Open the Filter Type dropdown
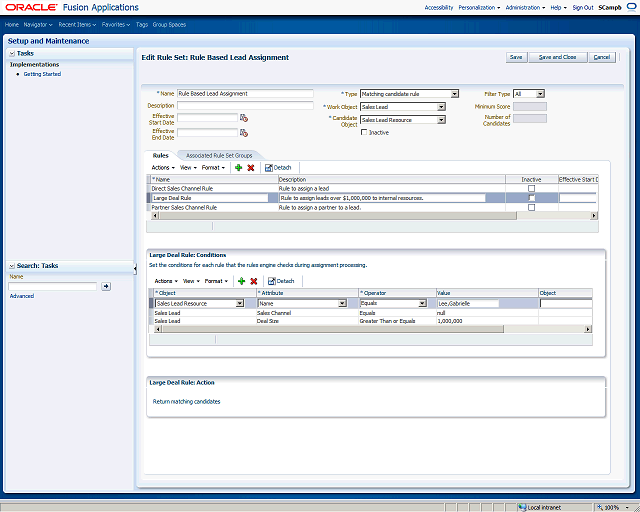 tap(540, 94)
